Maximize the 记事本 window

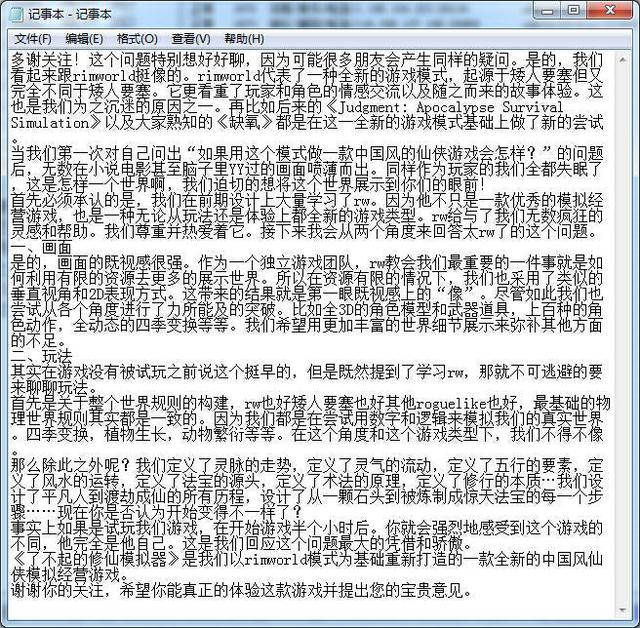[x=573, y=10]
